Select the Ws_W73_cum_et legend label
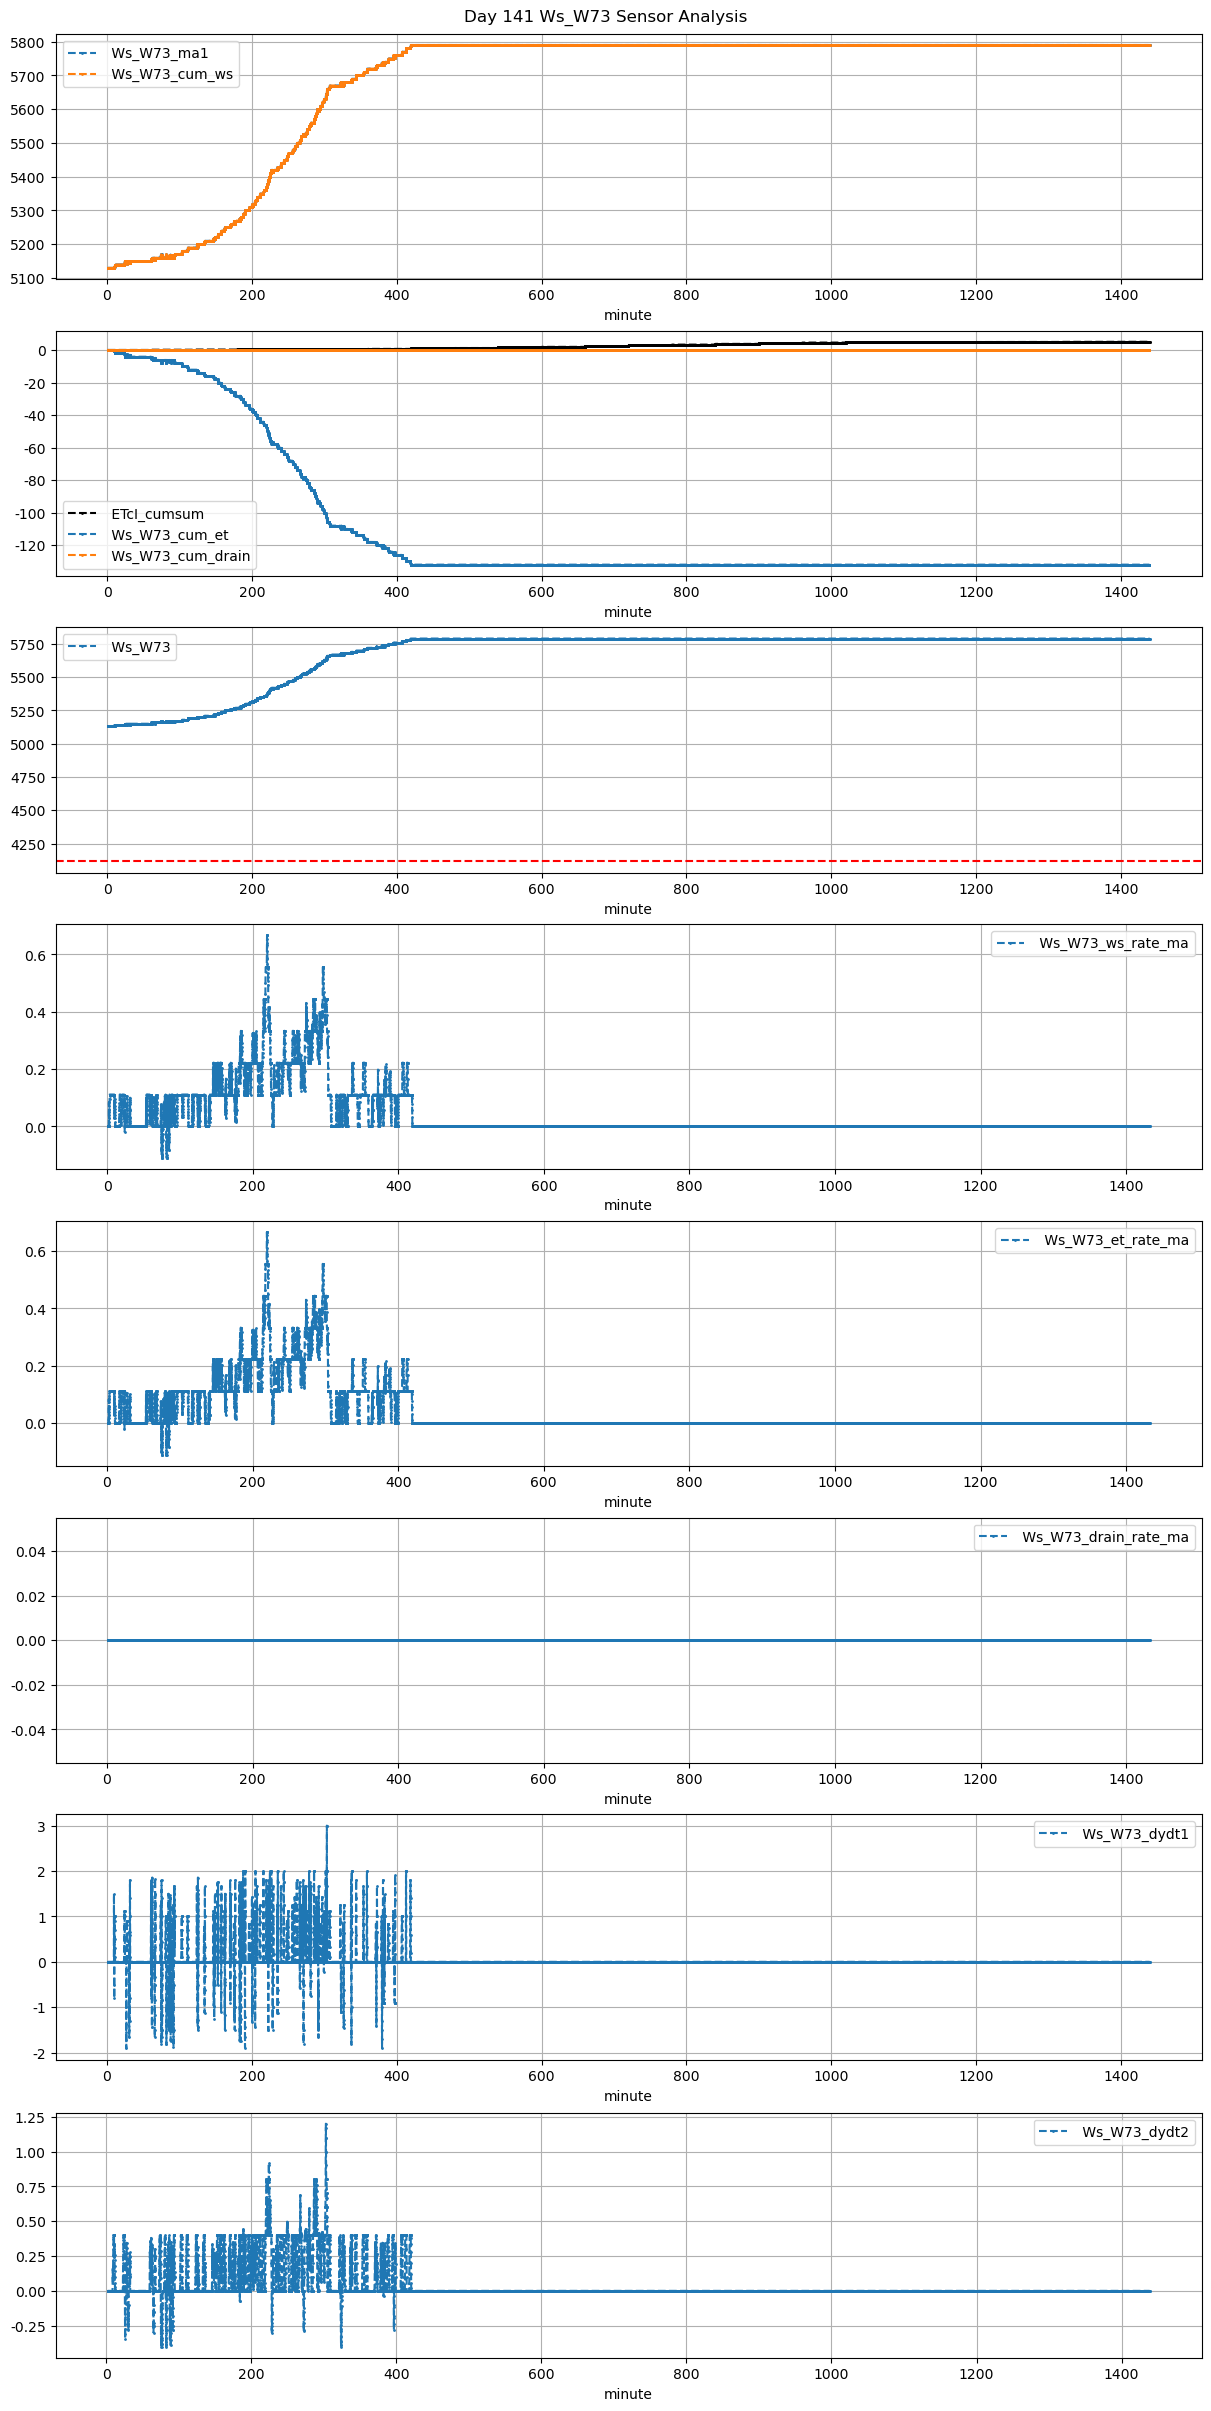Viewport: 1211px width, 2411px height. point(169,535)
